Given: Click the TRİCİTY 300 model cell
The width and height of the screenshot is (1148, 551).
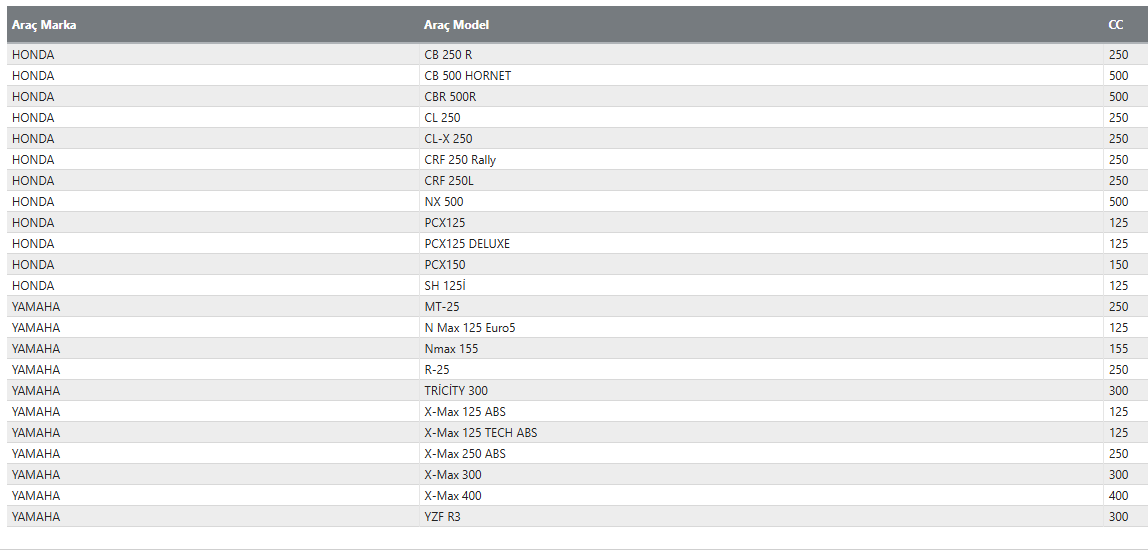Looking at the screenshot, I should pyautogui.click(x=456, y=391).
